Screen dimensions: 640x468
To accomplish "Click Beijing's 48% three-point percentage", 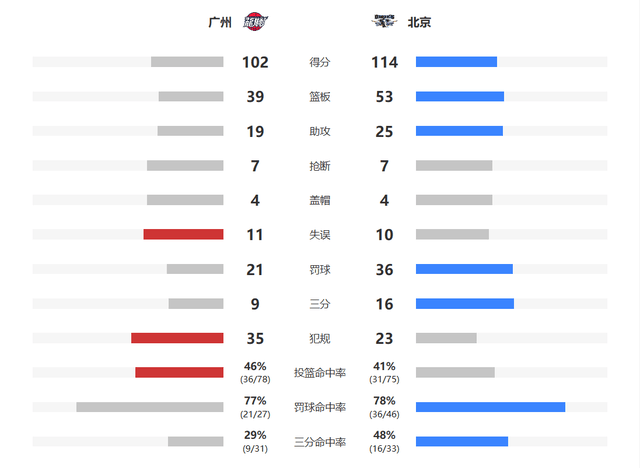I will [x=384, y=435].
